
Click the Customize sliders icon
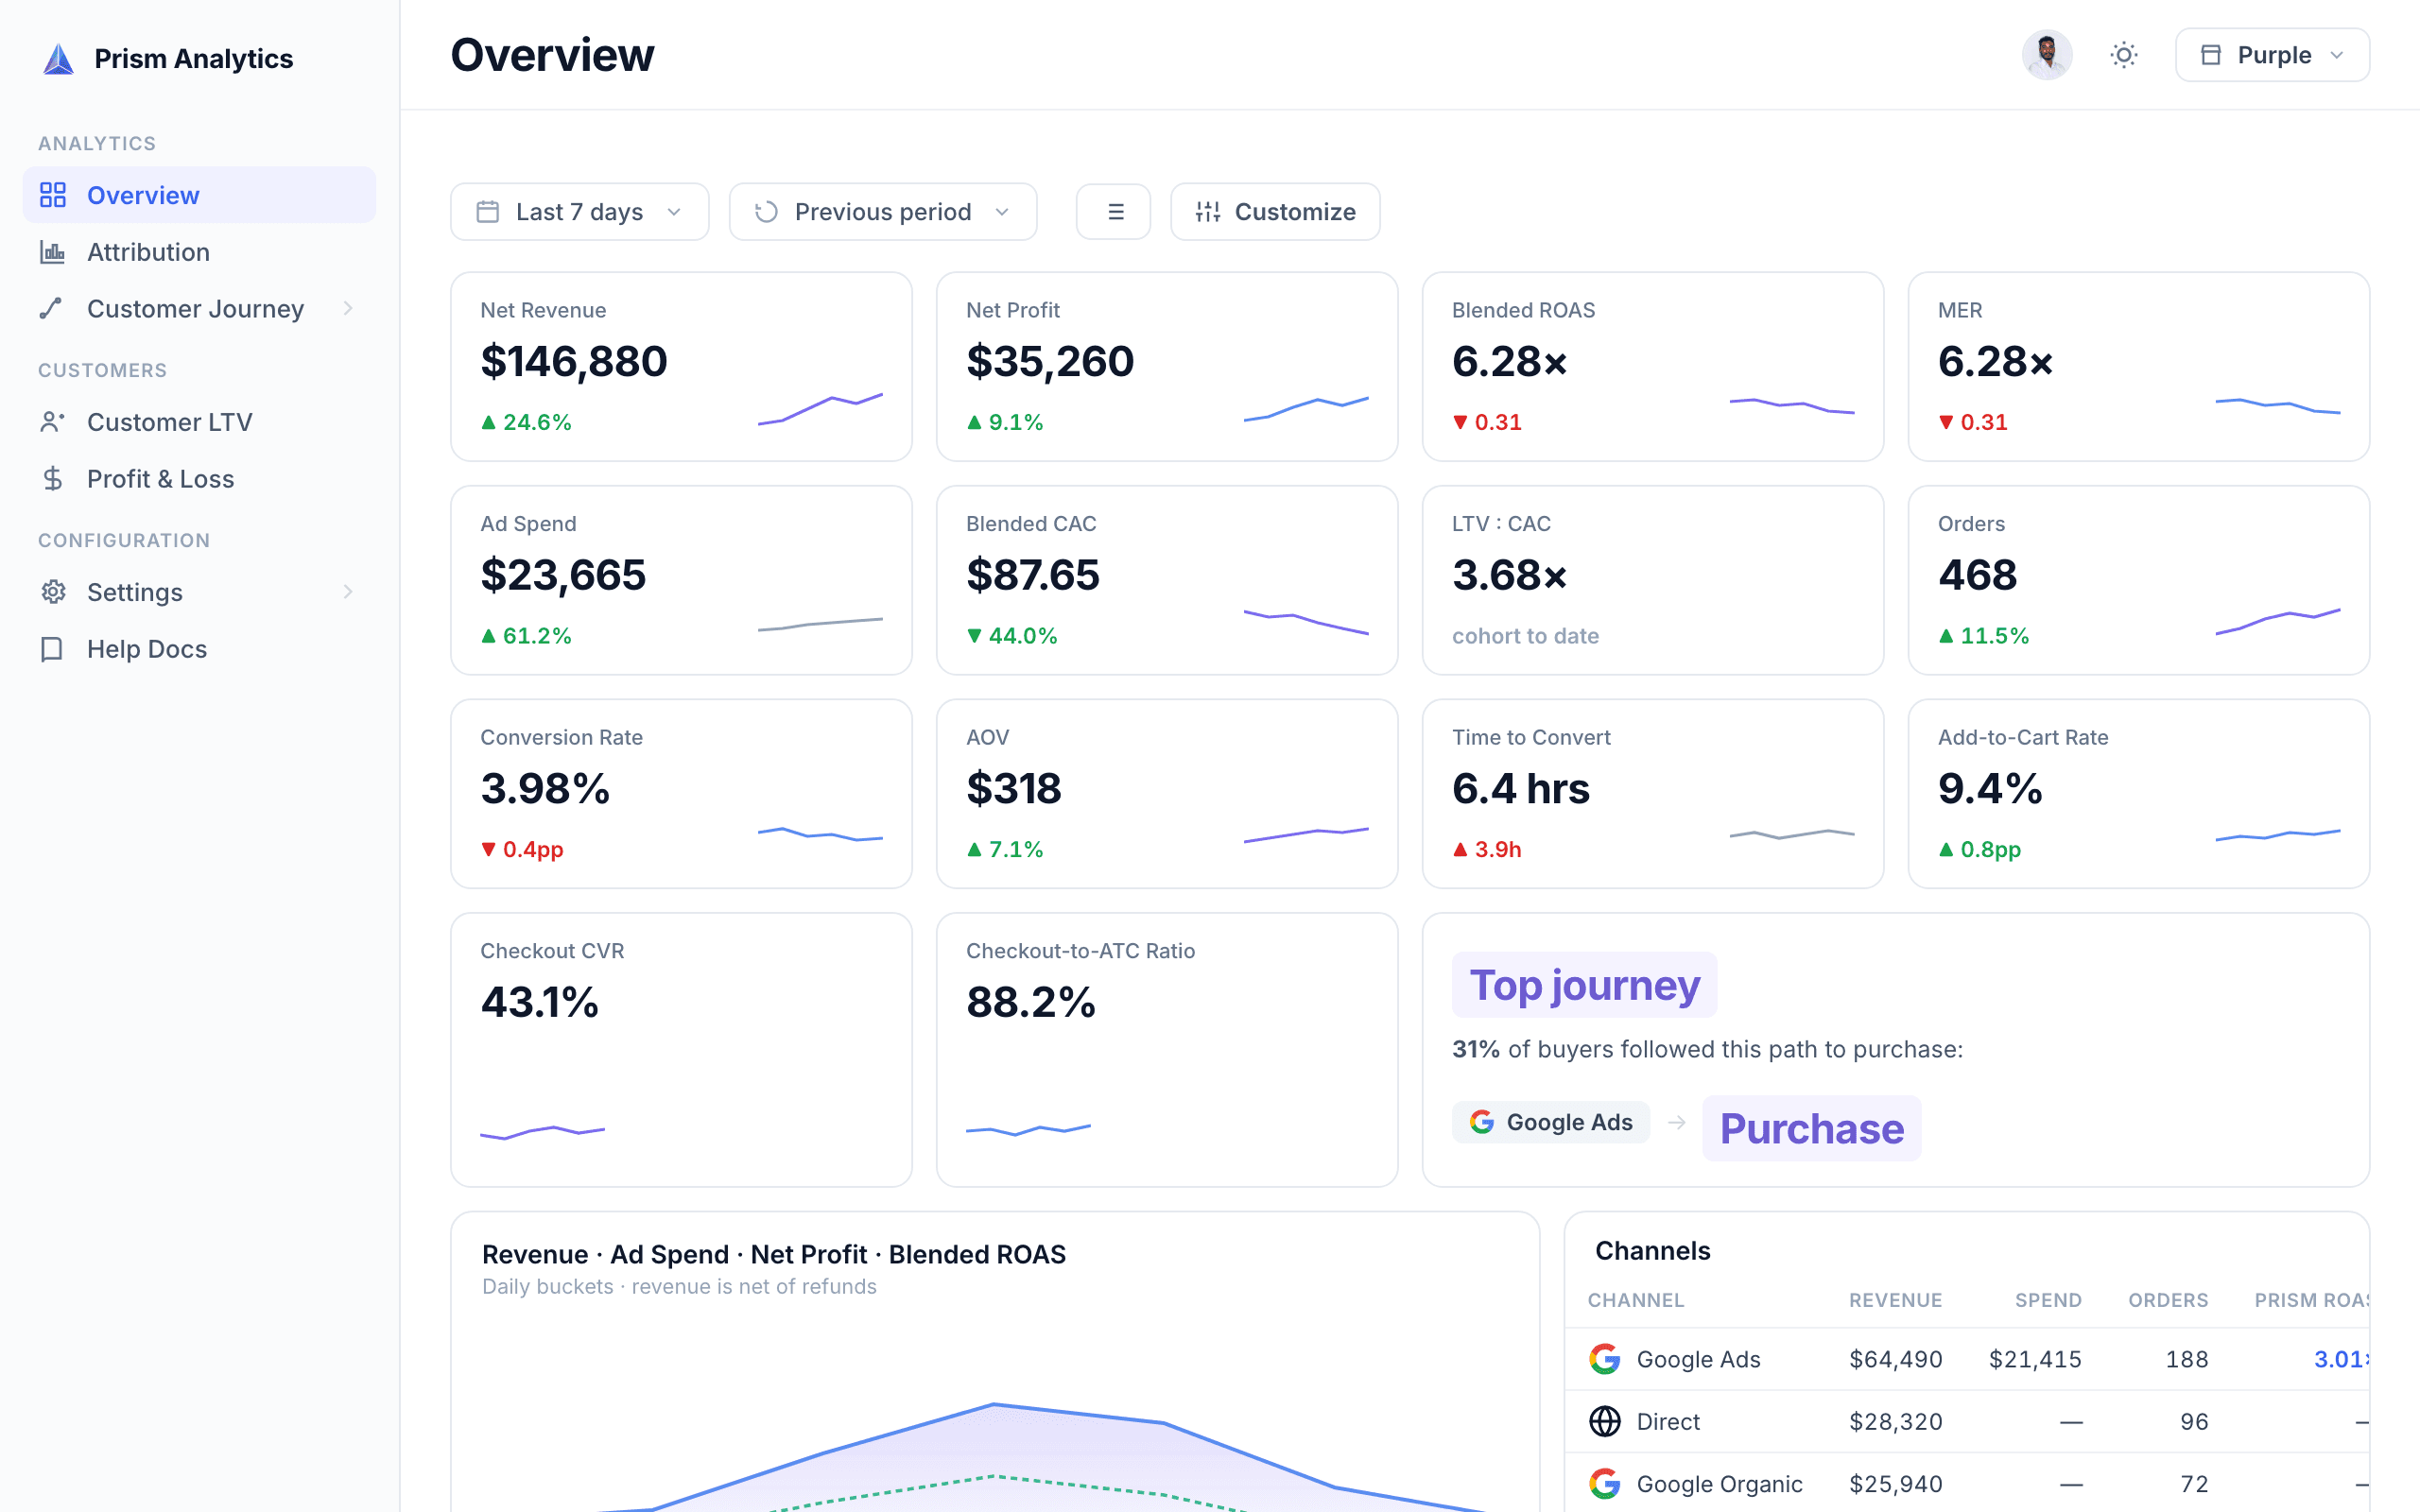(x=1208, y=212)
